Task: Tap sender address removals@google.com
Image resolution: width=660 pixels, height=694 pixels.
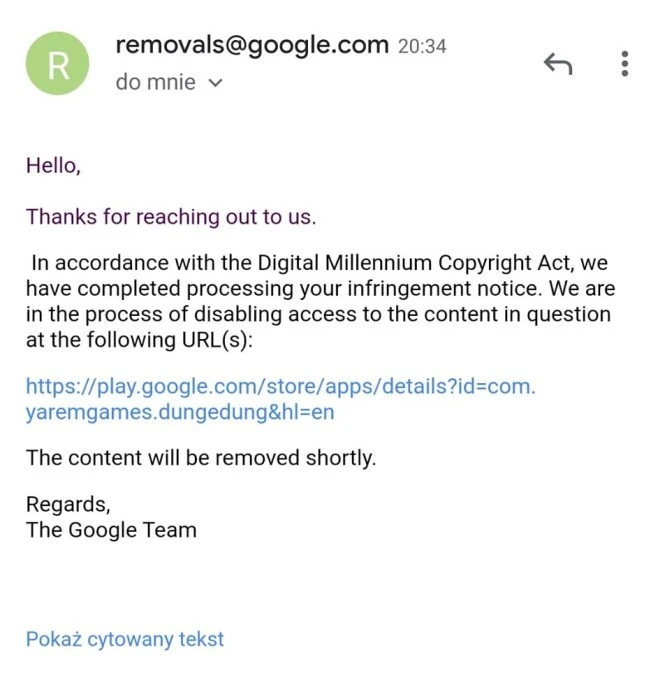Action: pos(251,45)
